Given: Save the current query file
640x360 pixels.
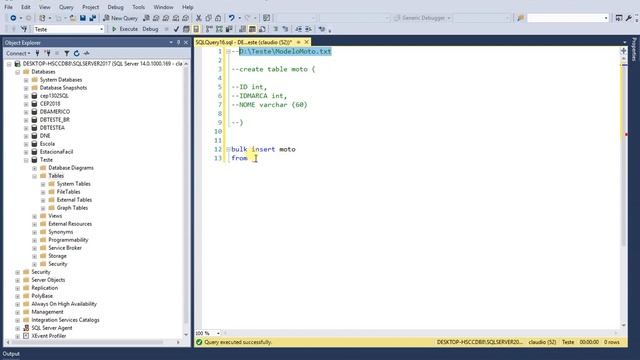Looking at the screenshot, I should [83, 18].
